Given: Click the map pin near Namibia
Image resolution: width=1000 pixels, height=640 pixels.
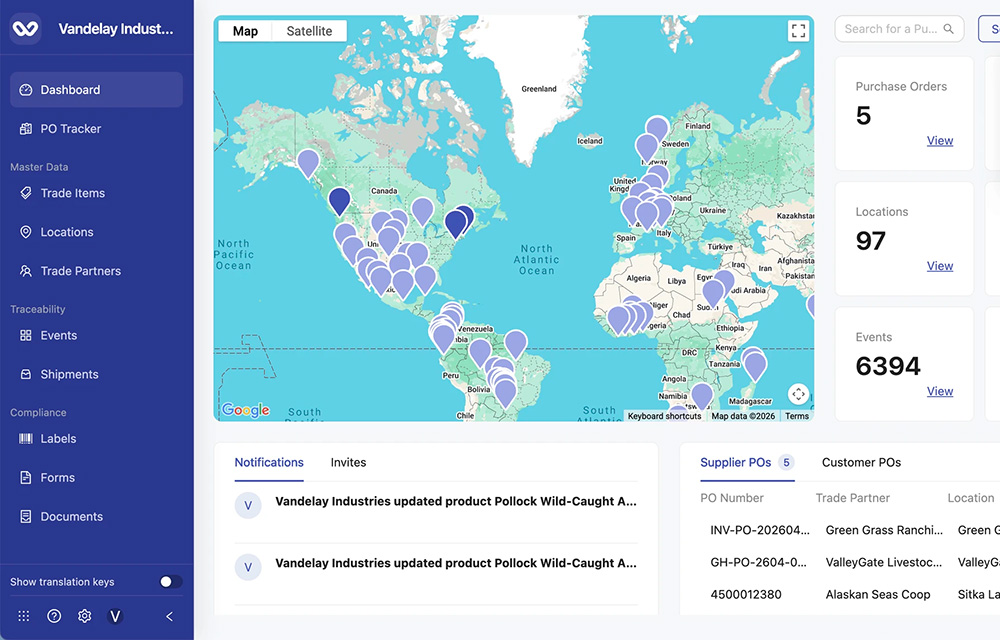Looking at the screenshot, I should coord(702,395).
